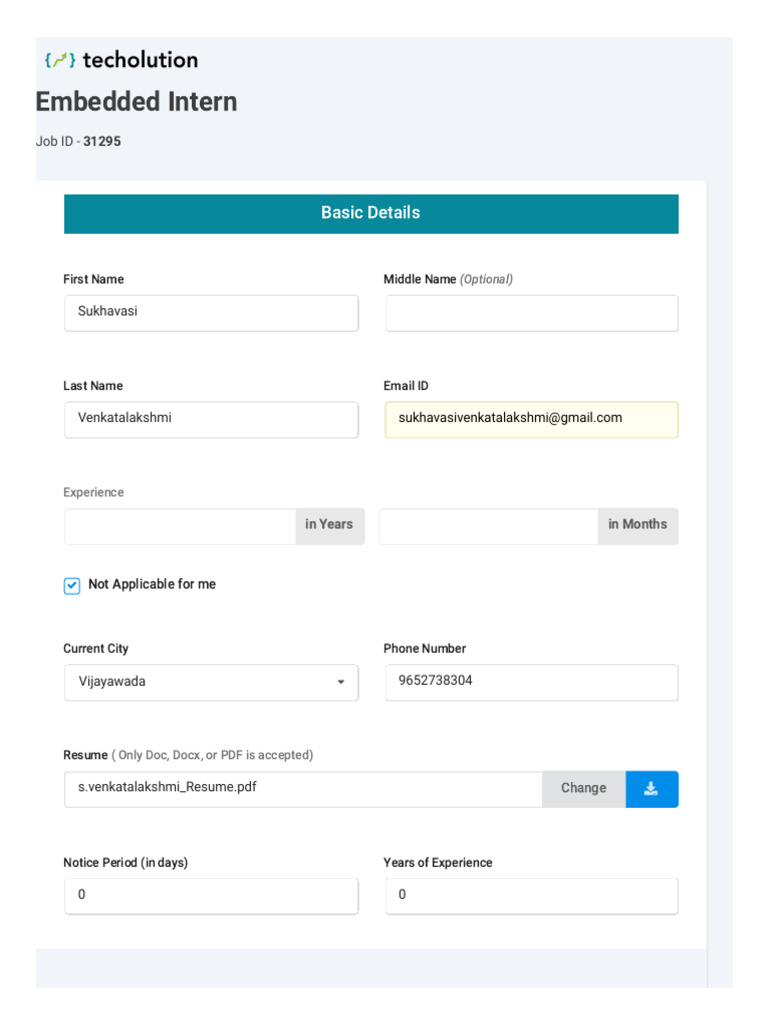Focus the First Name input field
Screen dimensions: 768x1024
[x=211, y=313]
